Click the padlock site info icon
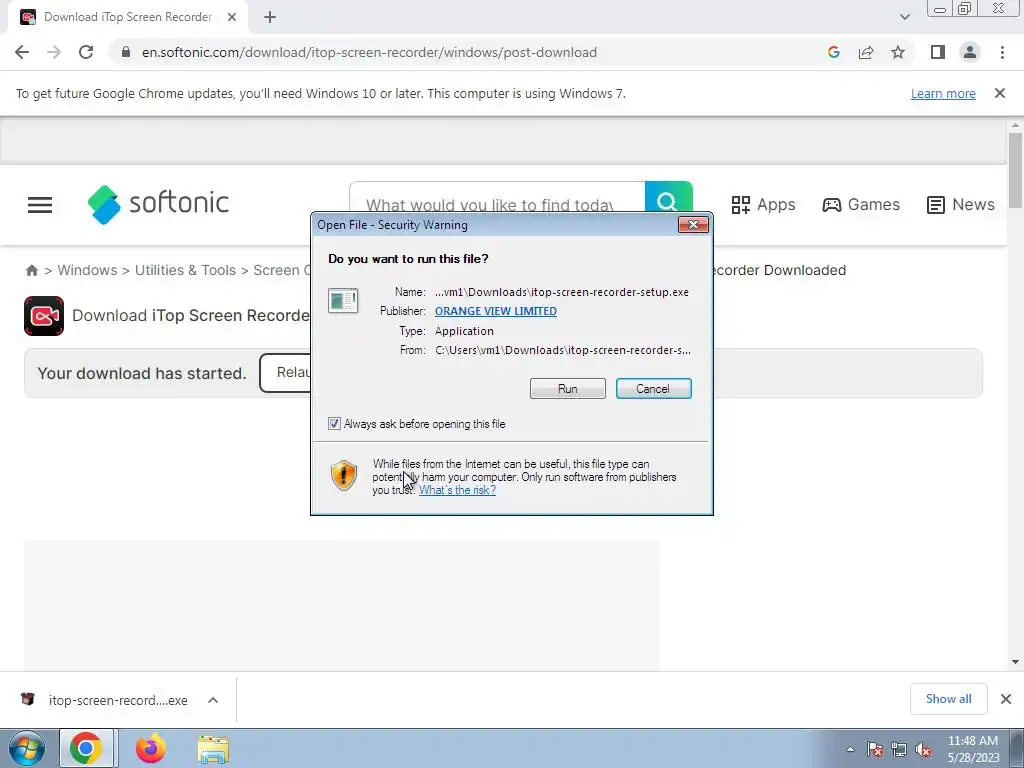1024x768 pixels. tap(126, 52)
